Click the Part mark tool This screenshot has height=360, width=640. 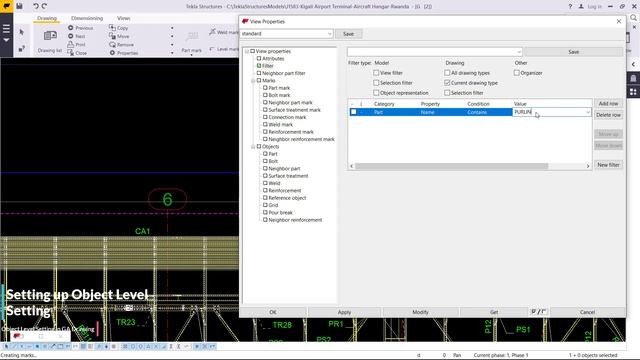[x=191, y=41]
